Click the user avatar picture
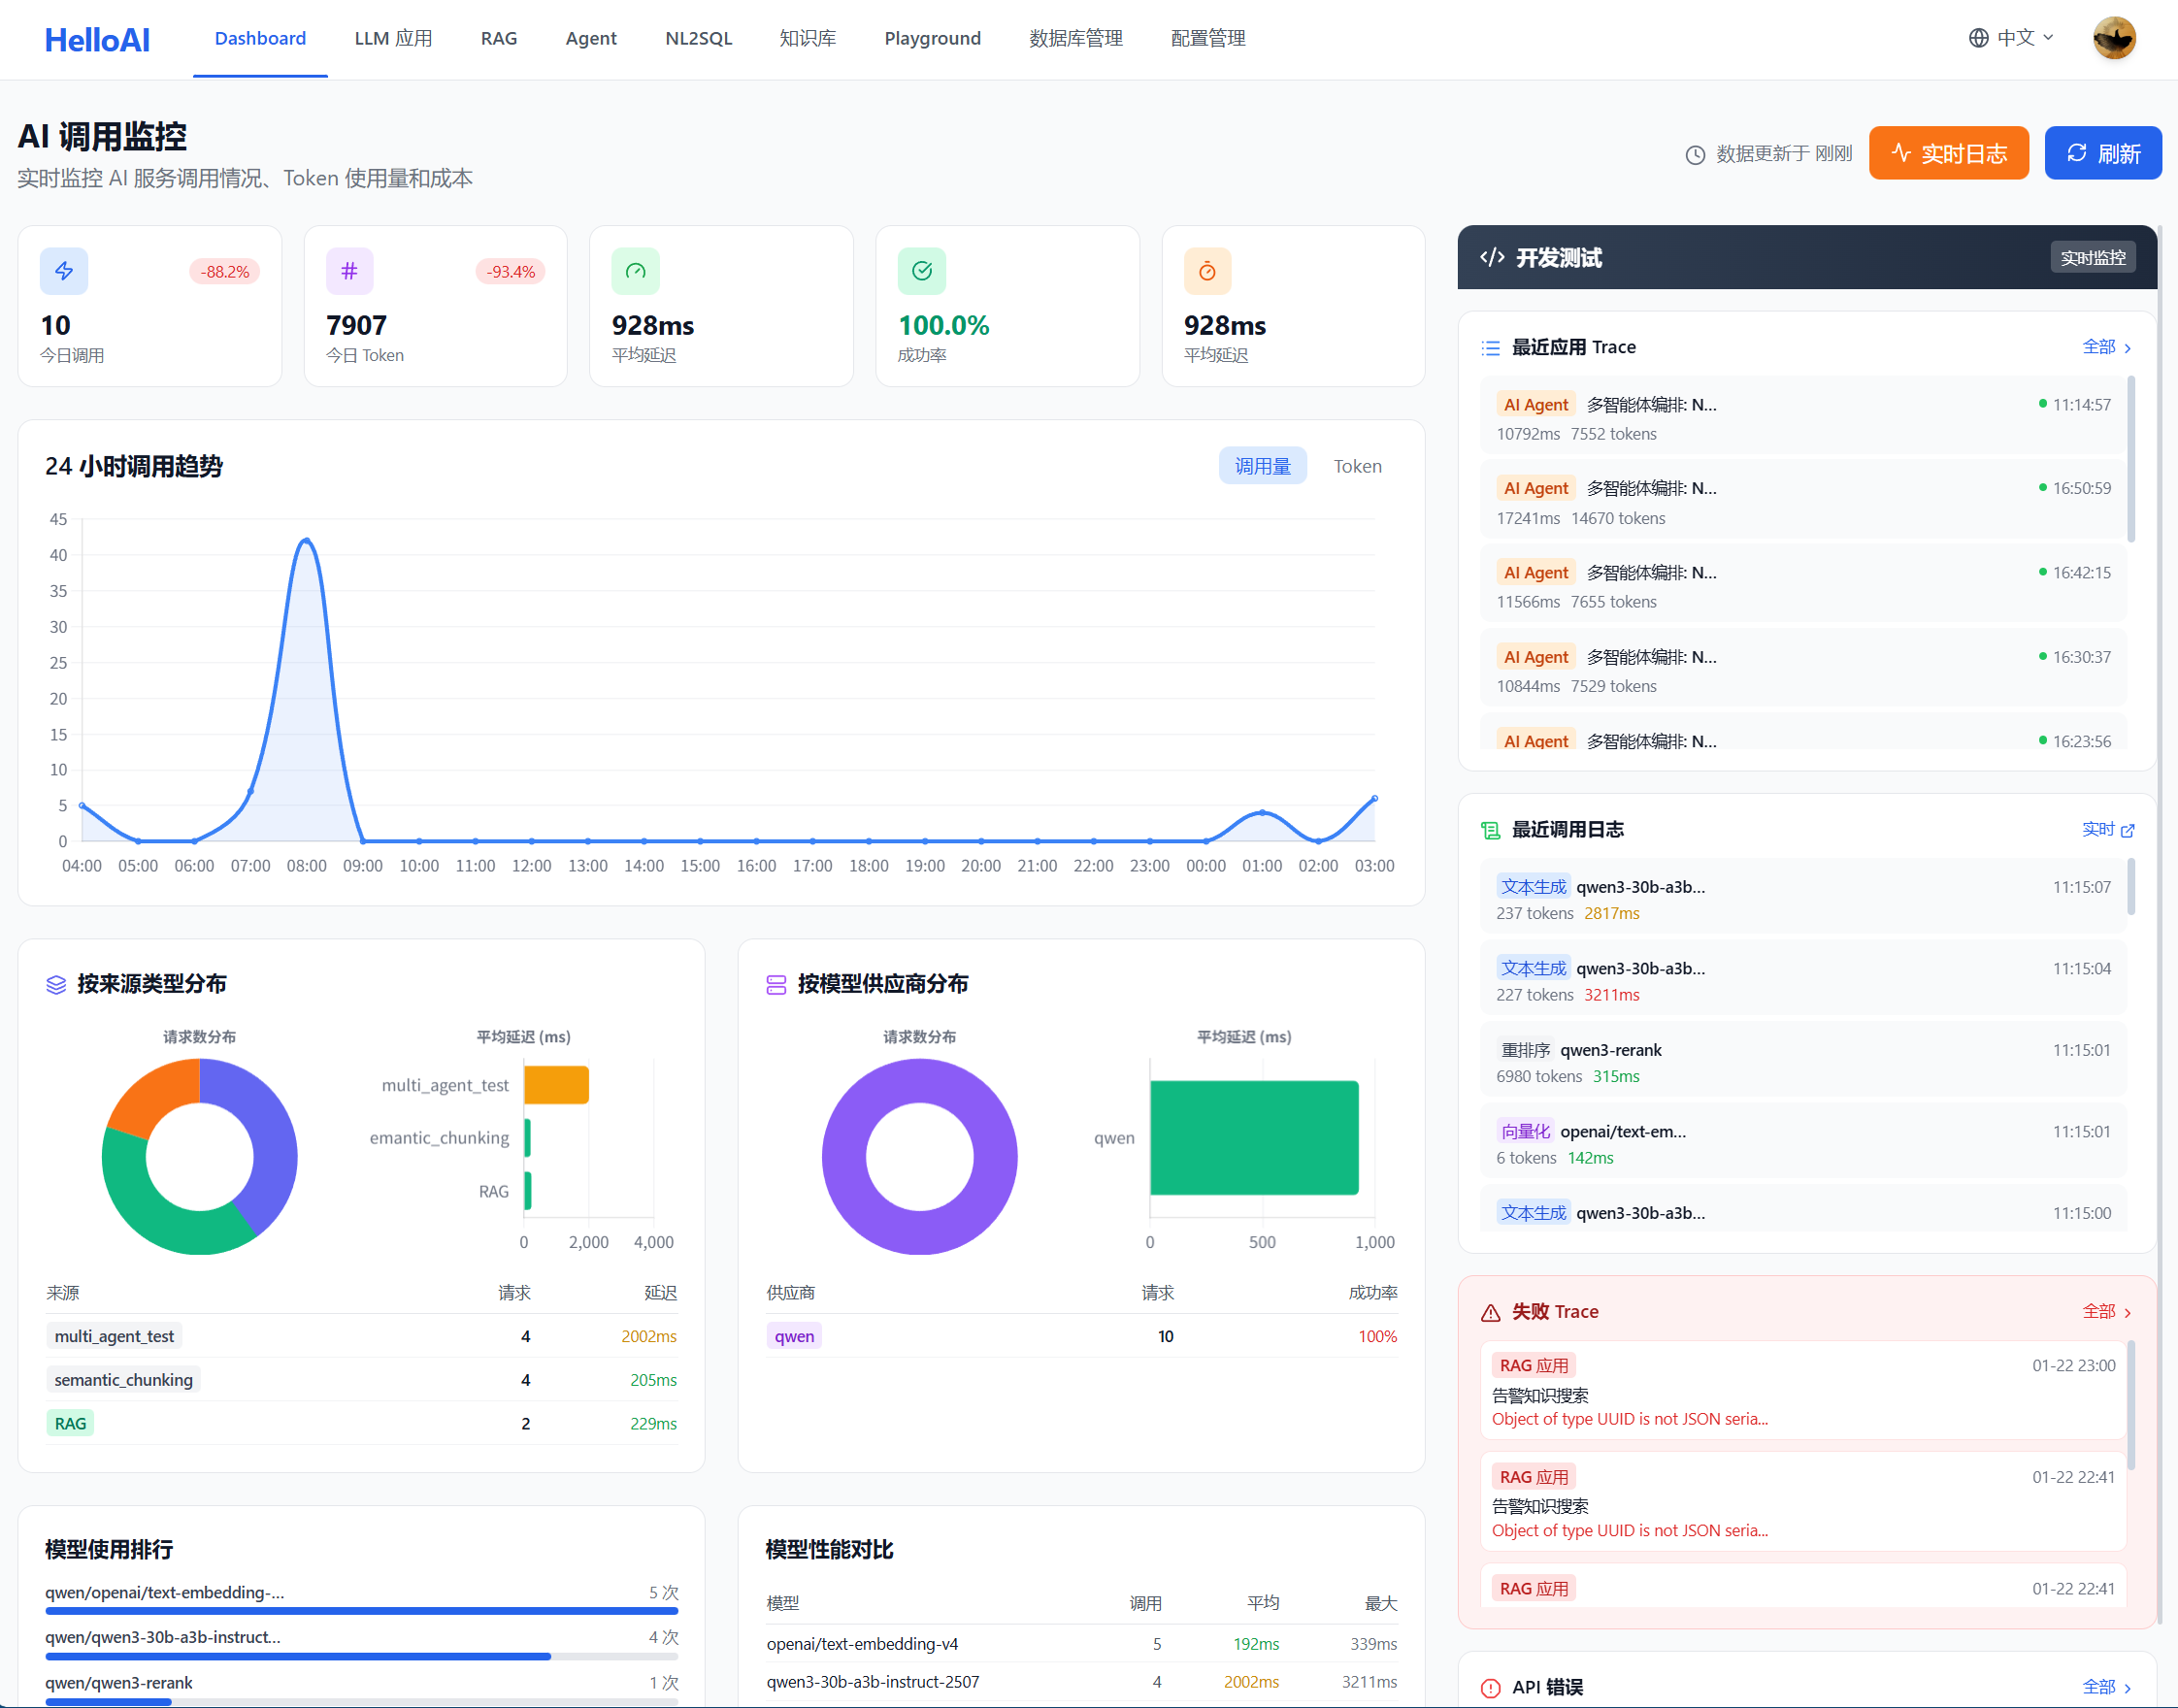Image resolution: width=2178 pixels, height=1708 pixels. coord(2113,38)
